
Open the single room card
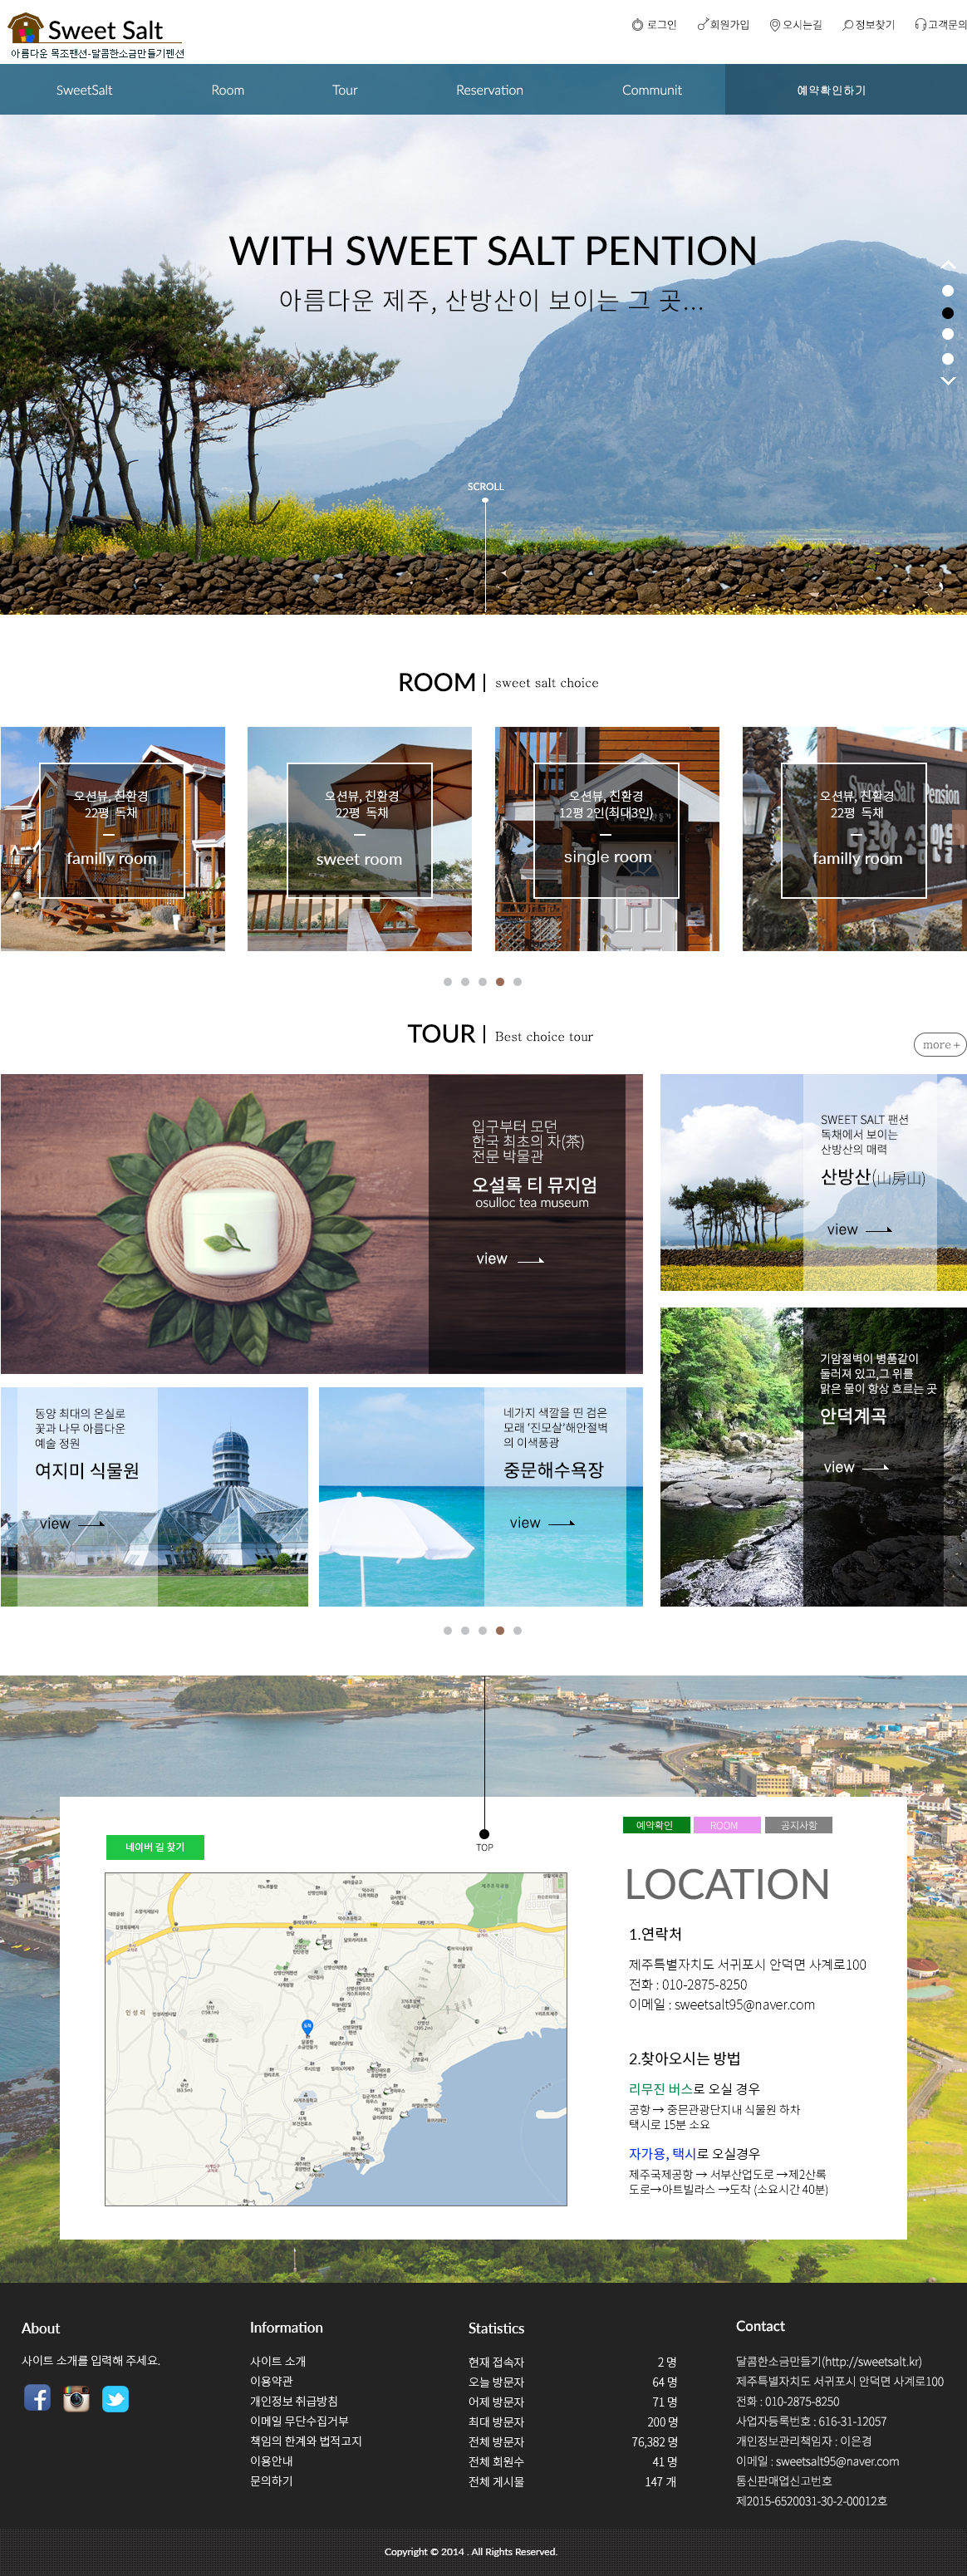607,839
